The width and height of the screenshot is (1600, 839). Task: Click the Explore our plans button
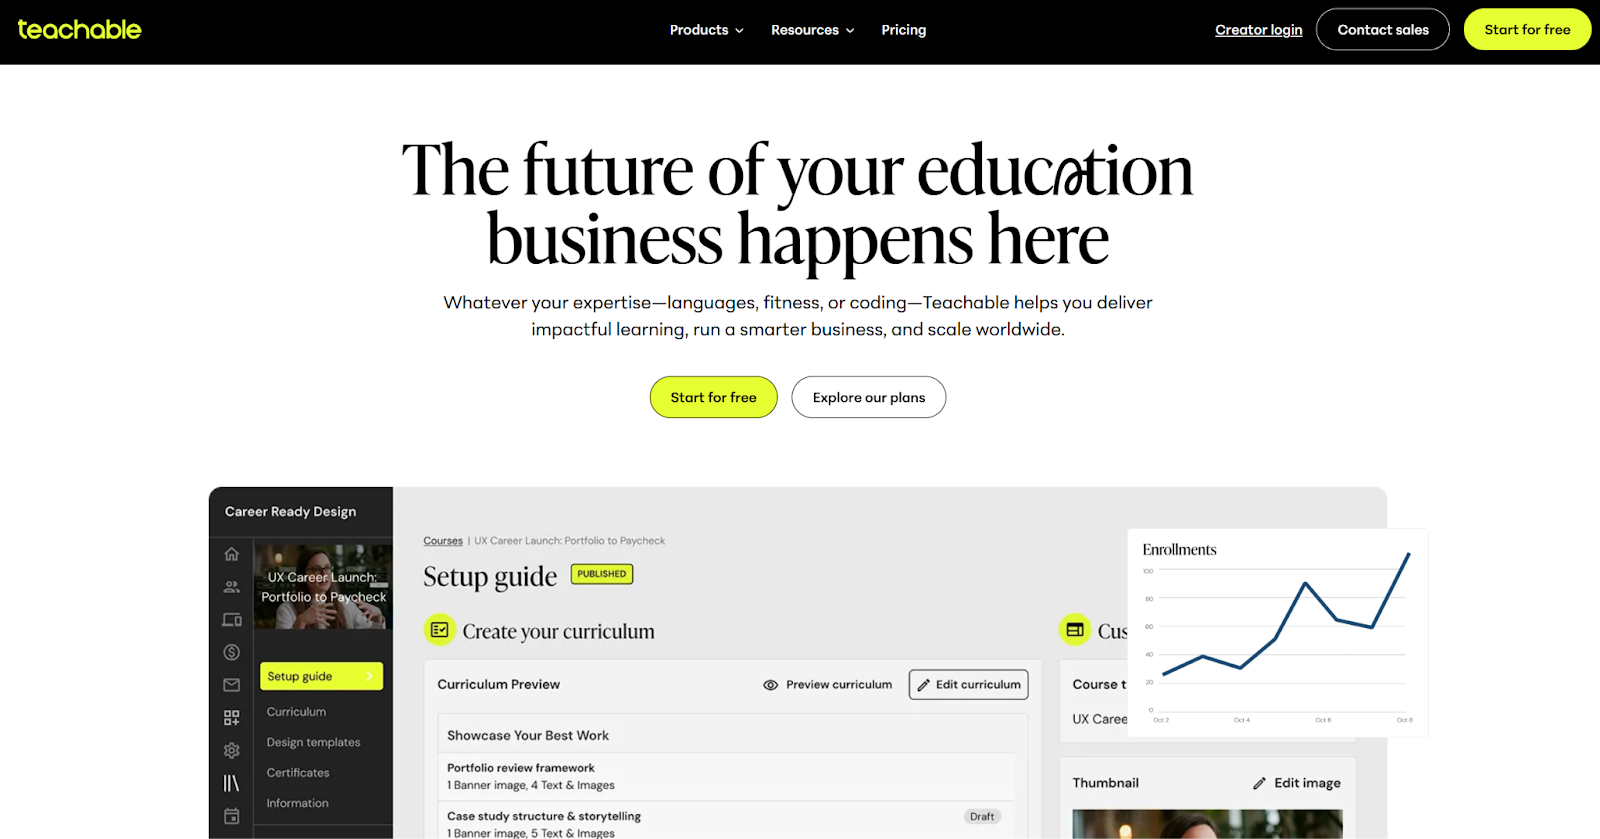coord(867,397)
